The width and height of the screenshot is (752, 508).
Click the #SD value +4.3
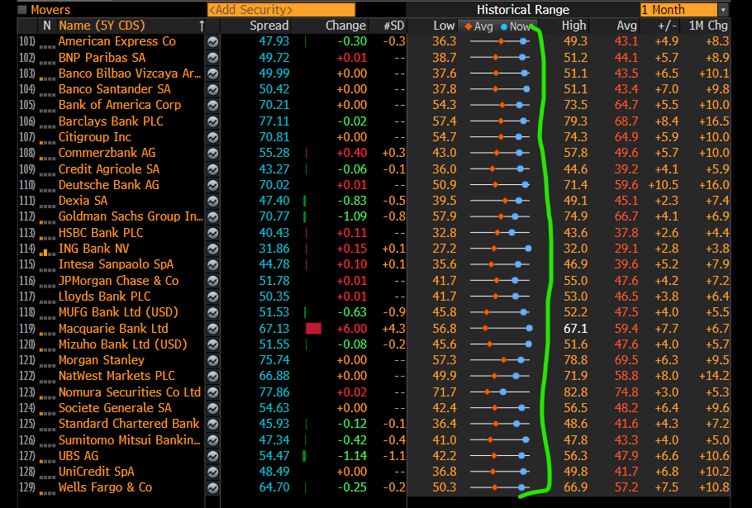click(394, 329)
